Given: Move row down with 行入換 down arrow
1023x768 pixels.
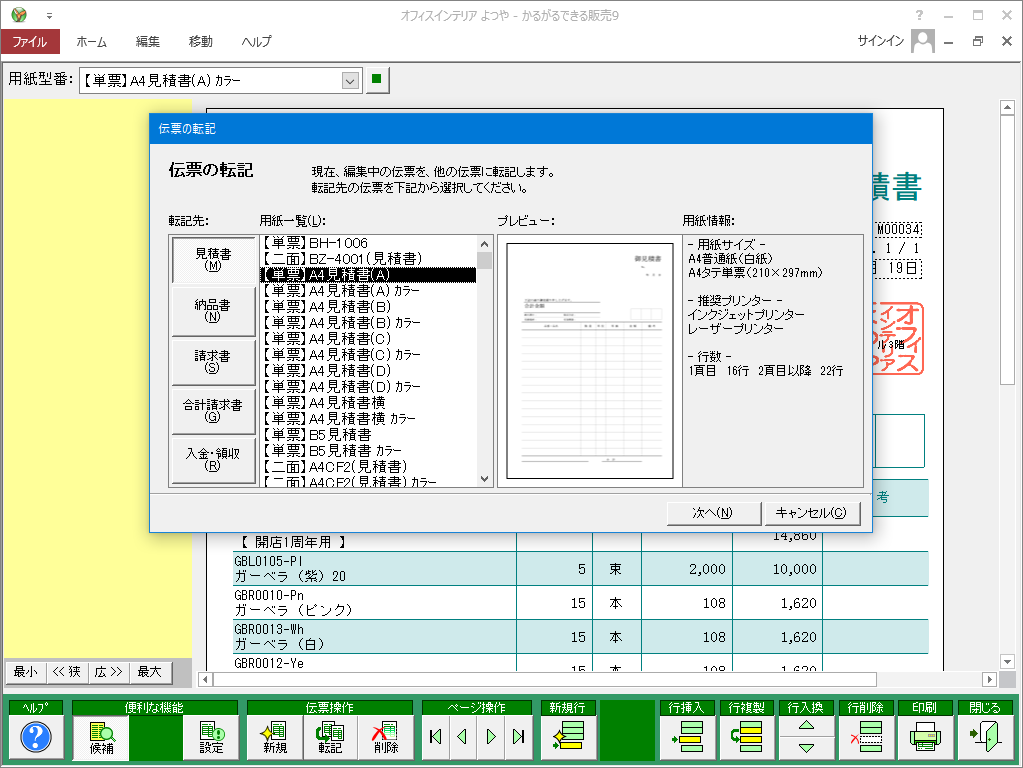Looking at the screenshot, I should pyautogui.click(x=806, y=748).
